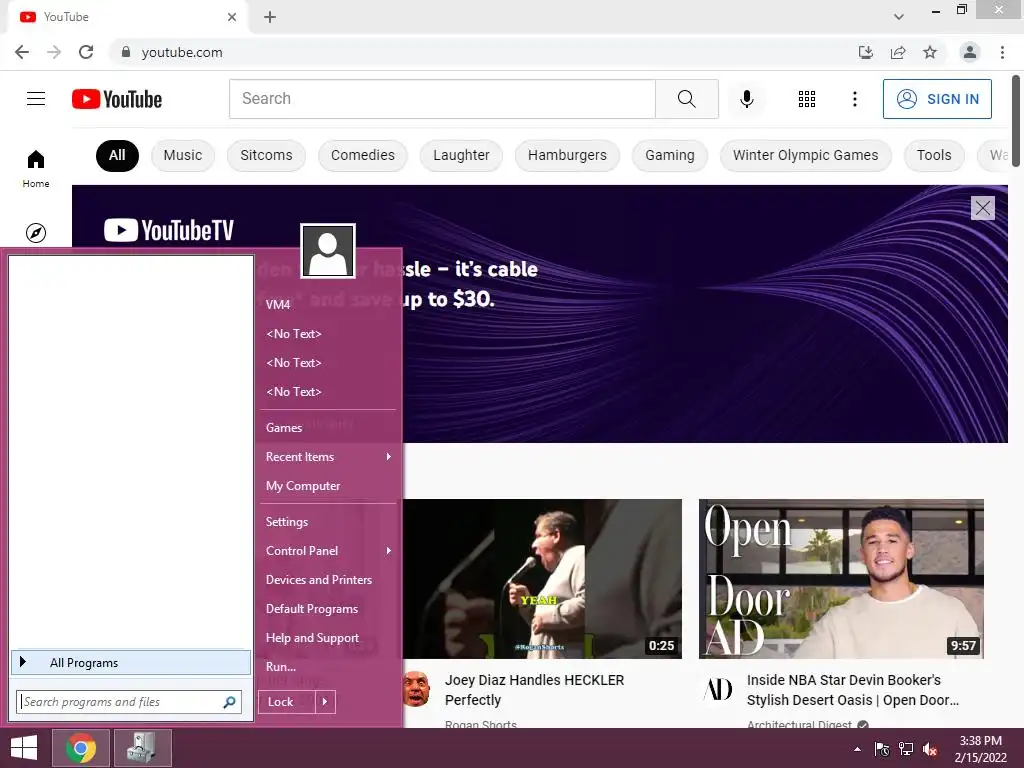The height and width of the screenshot is (768, 1024).
Task: Click the network tray icon
Action: tap(906, 749)
